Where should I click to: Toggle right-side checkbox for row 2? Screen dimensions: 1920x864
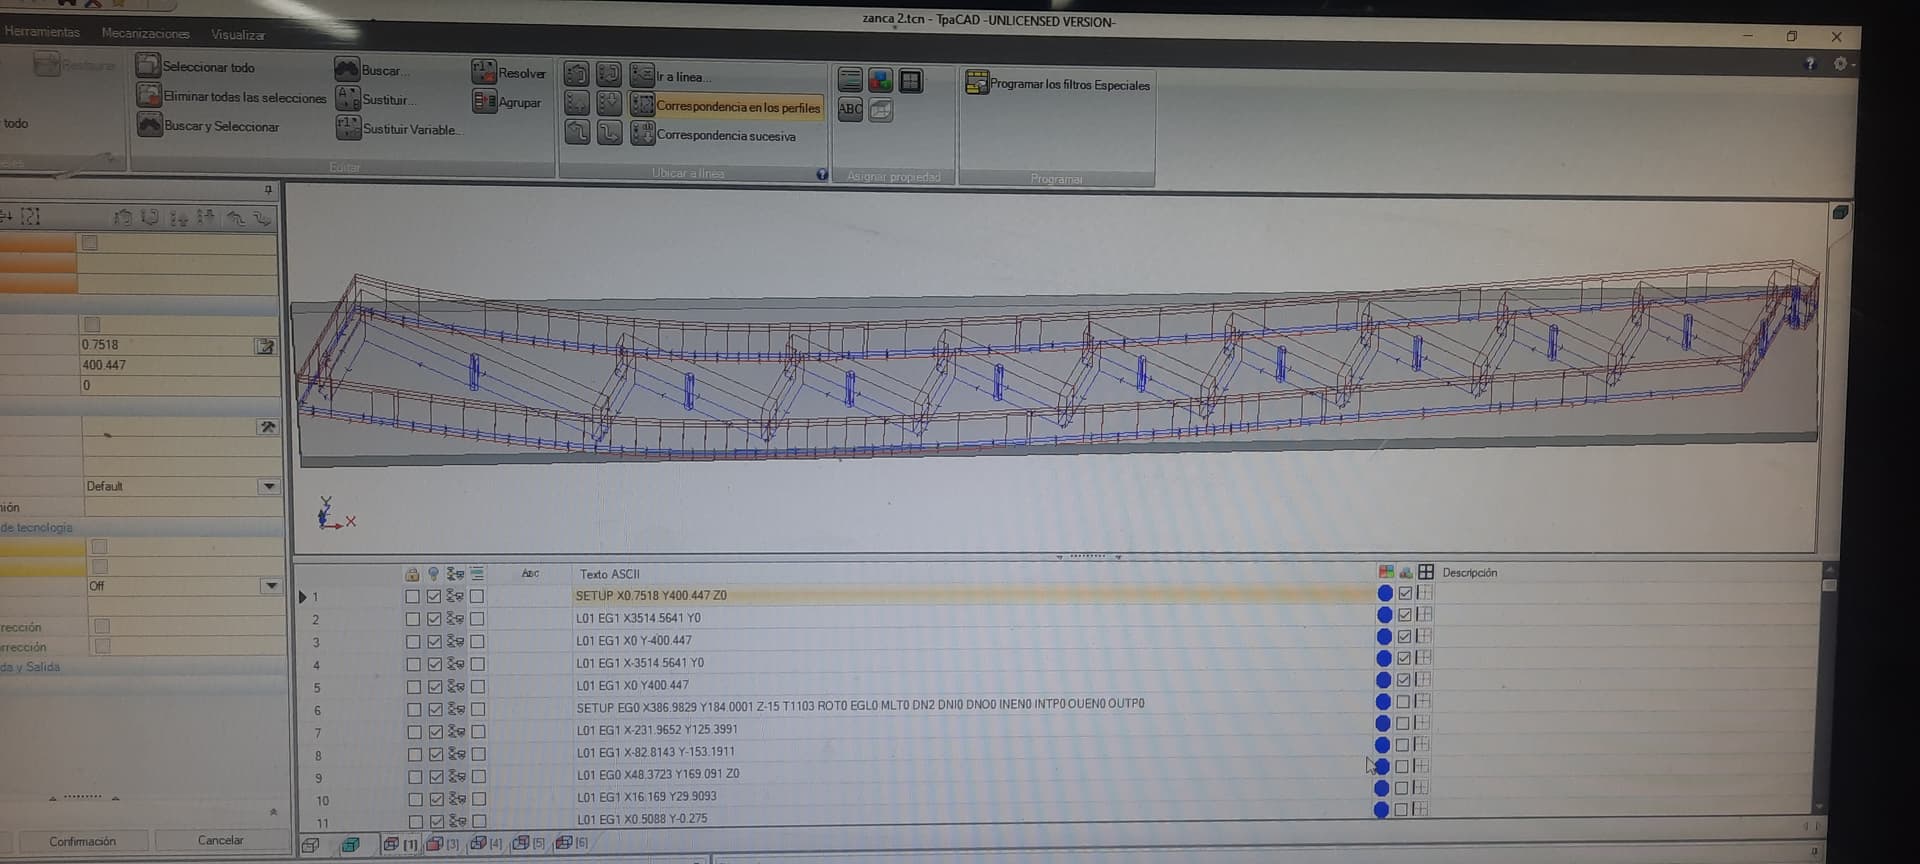pos(1405,615)
